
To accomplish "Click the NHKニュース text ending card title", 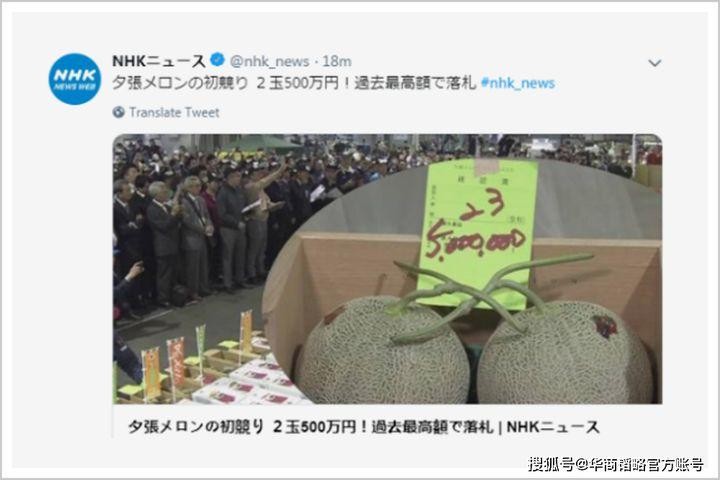I will coord(553,427).
